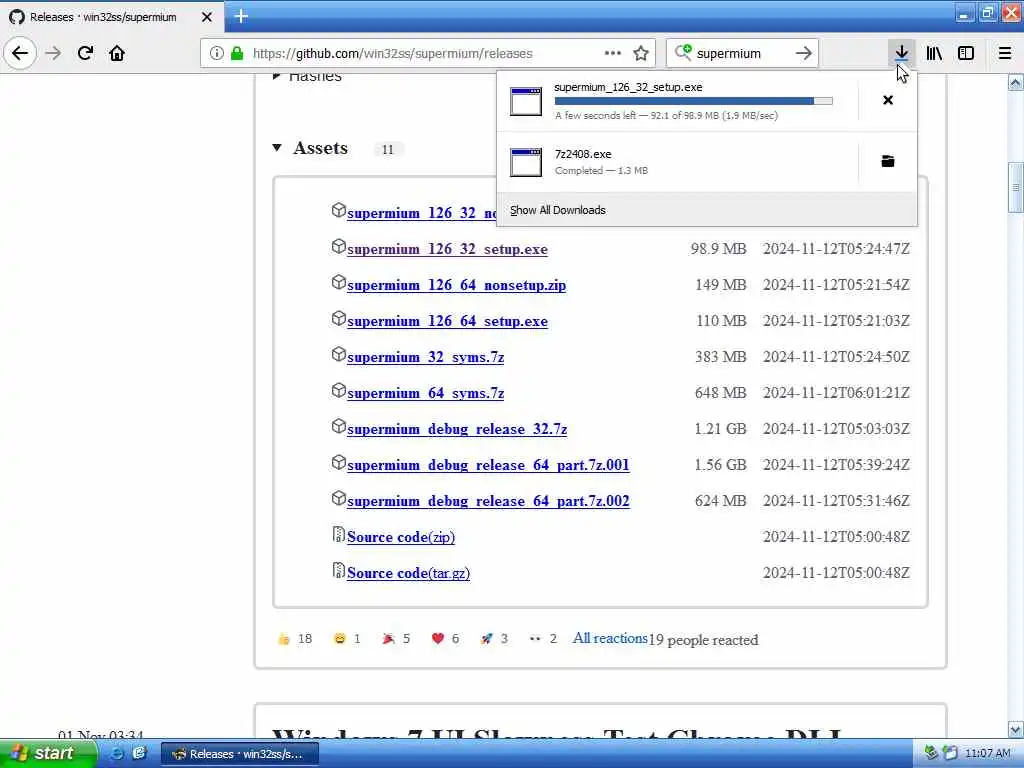Click the eyes reaction with 2
This screenshot has width=1024, height=768.
click(543, 639)
